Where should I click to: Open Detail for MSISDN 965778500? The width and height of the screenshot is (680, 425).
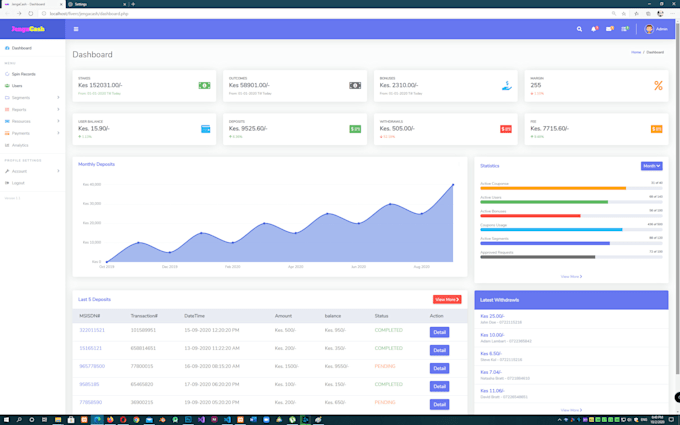[x=439, y=369]
